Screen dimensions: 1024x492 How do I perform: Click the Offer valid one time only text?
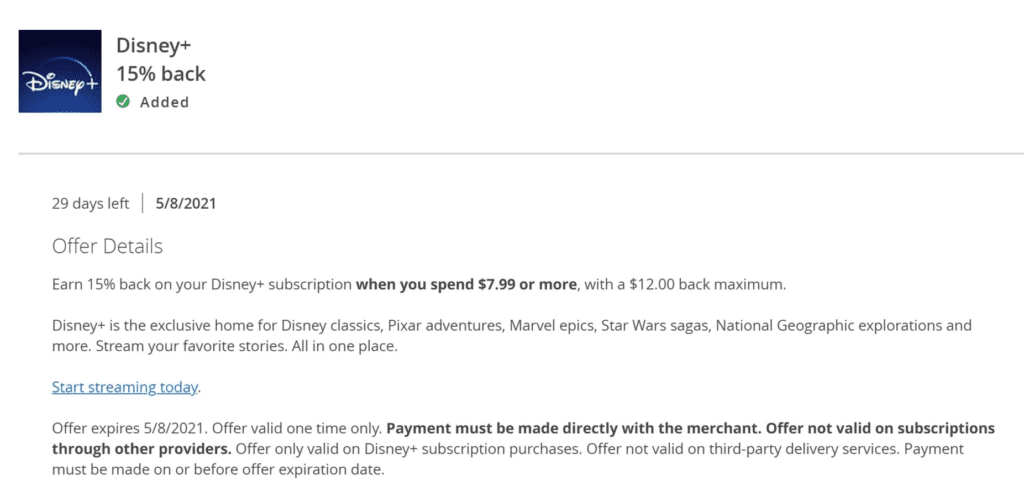(x=298, y=429)
